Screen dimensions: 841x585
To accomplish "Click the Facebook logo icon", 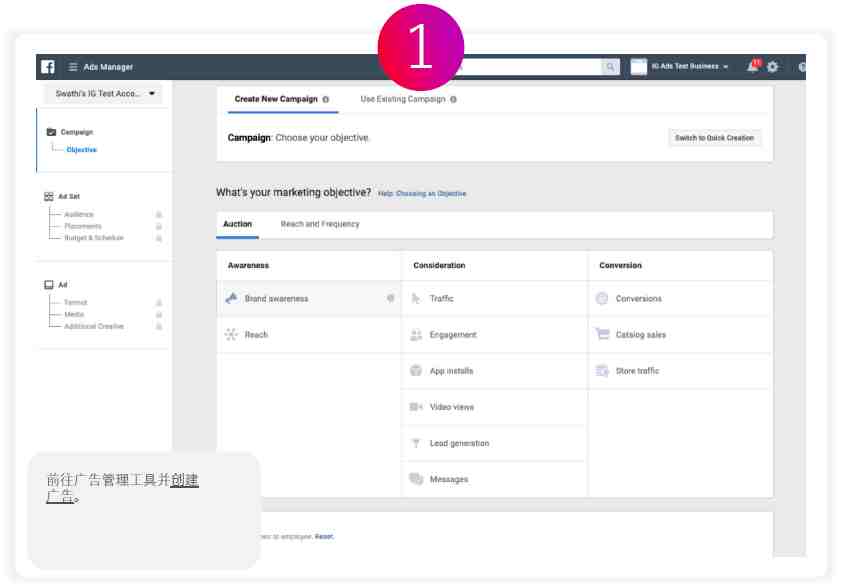I will point(48,66).
